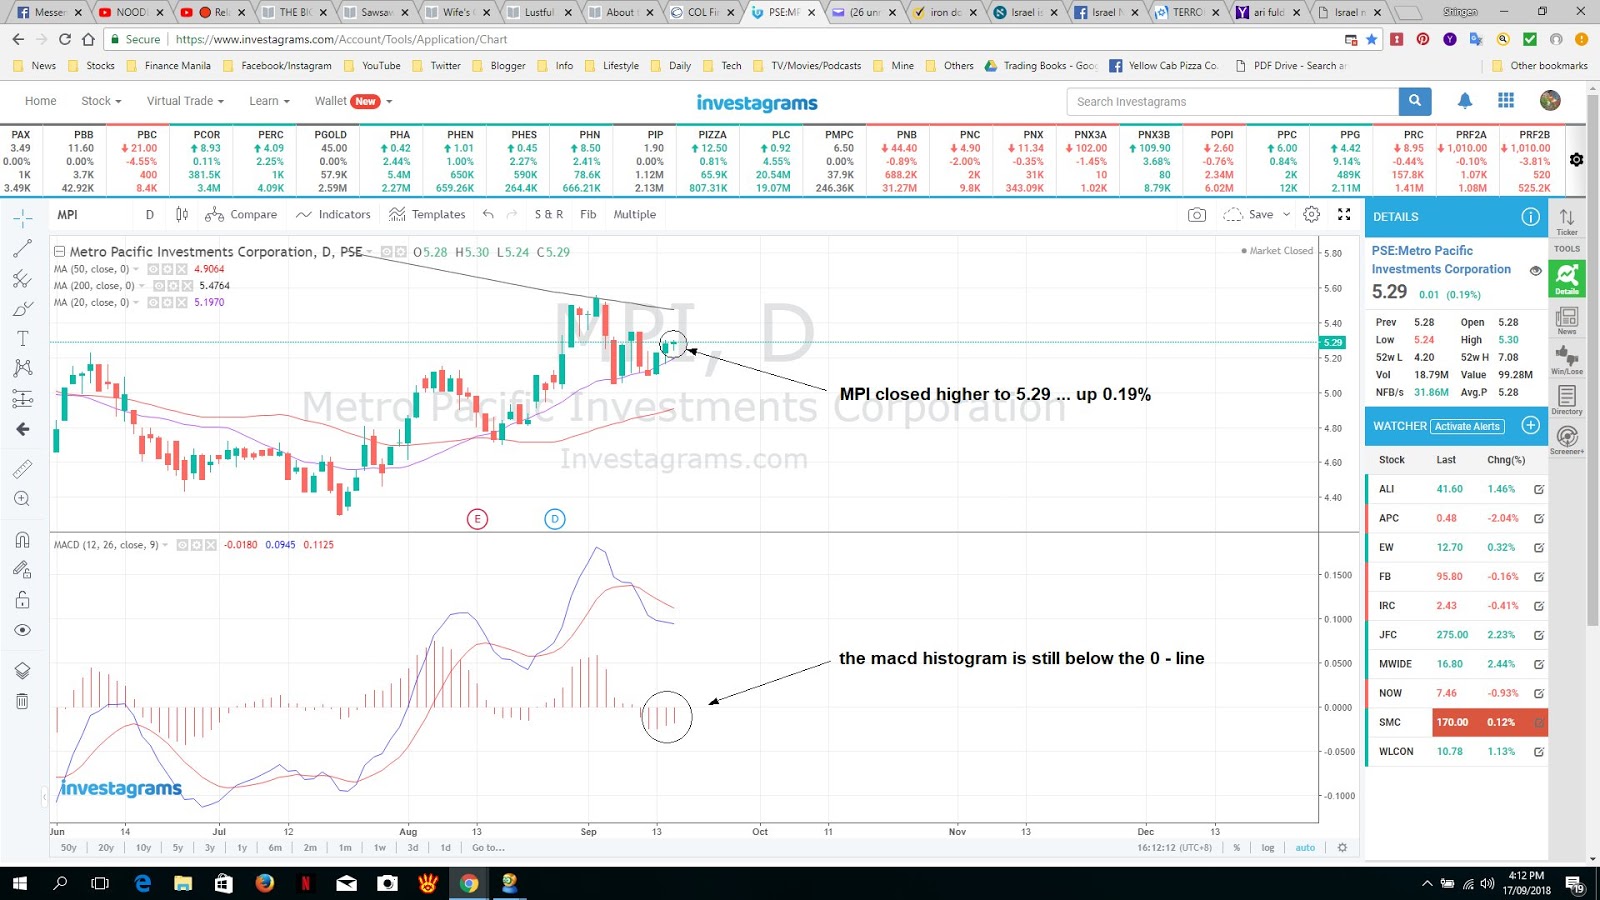Select the ruler measure tool
Image resolution: width=1600 pixels, height=900 pixels.
click(x=22, y=468)
